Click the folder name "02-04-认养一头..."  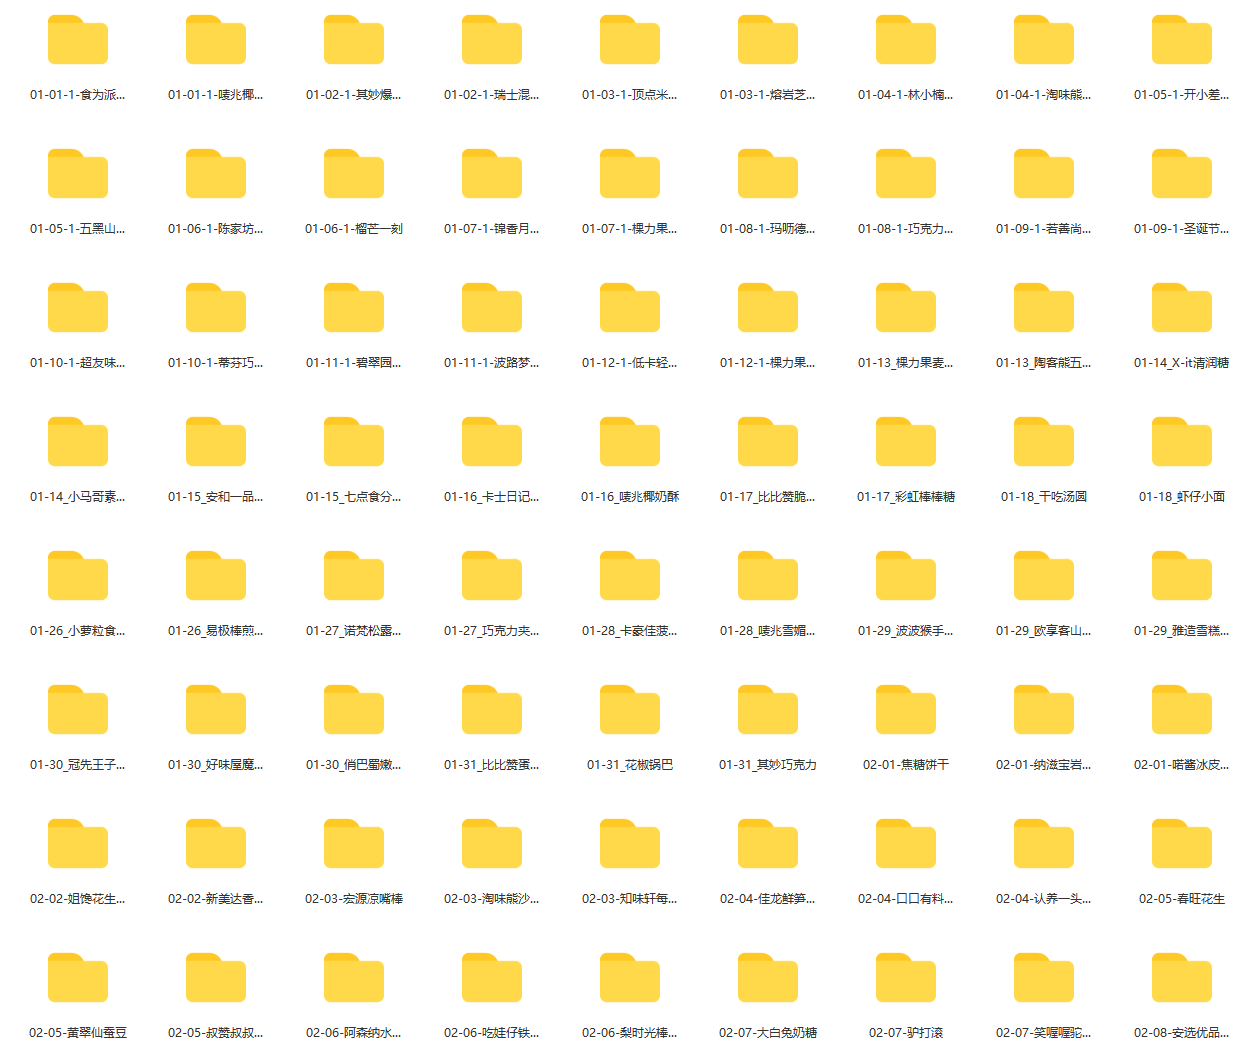pyautogui.click(x=1044, y=899)
